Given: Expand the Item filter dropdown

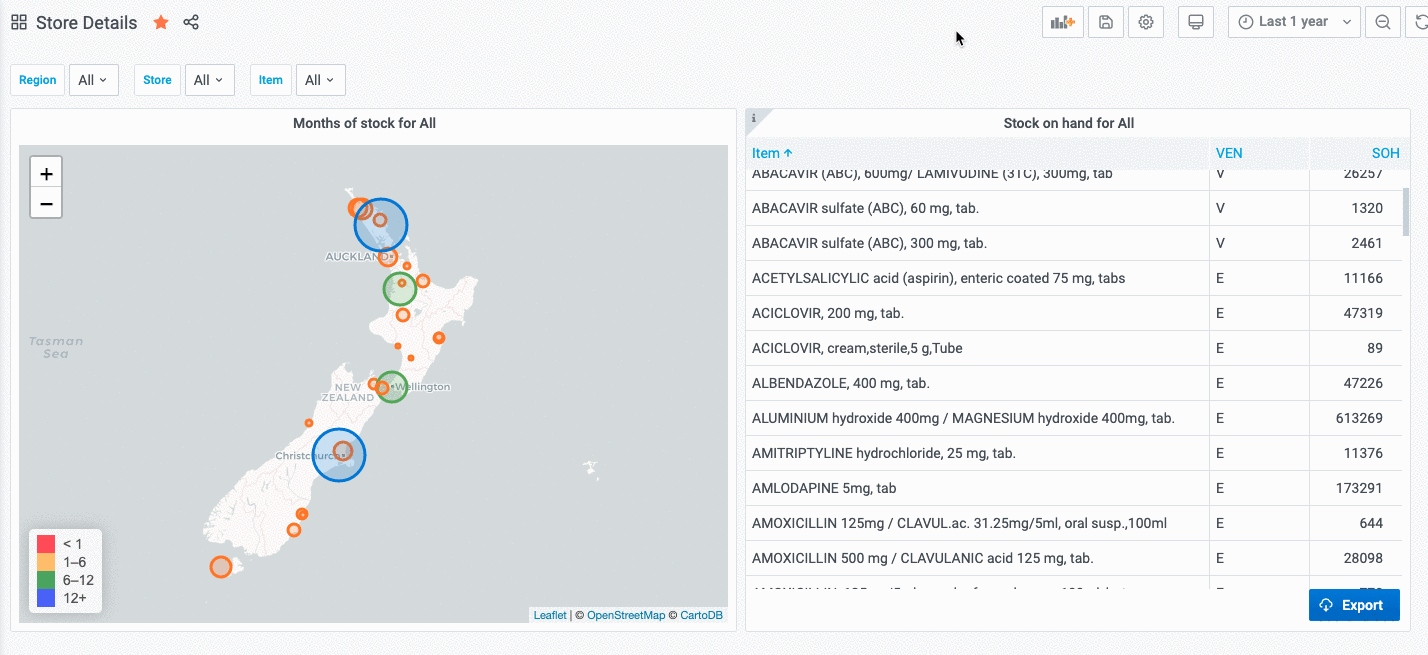Looking at the screenshot, I should (320, 80).
